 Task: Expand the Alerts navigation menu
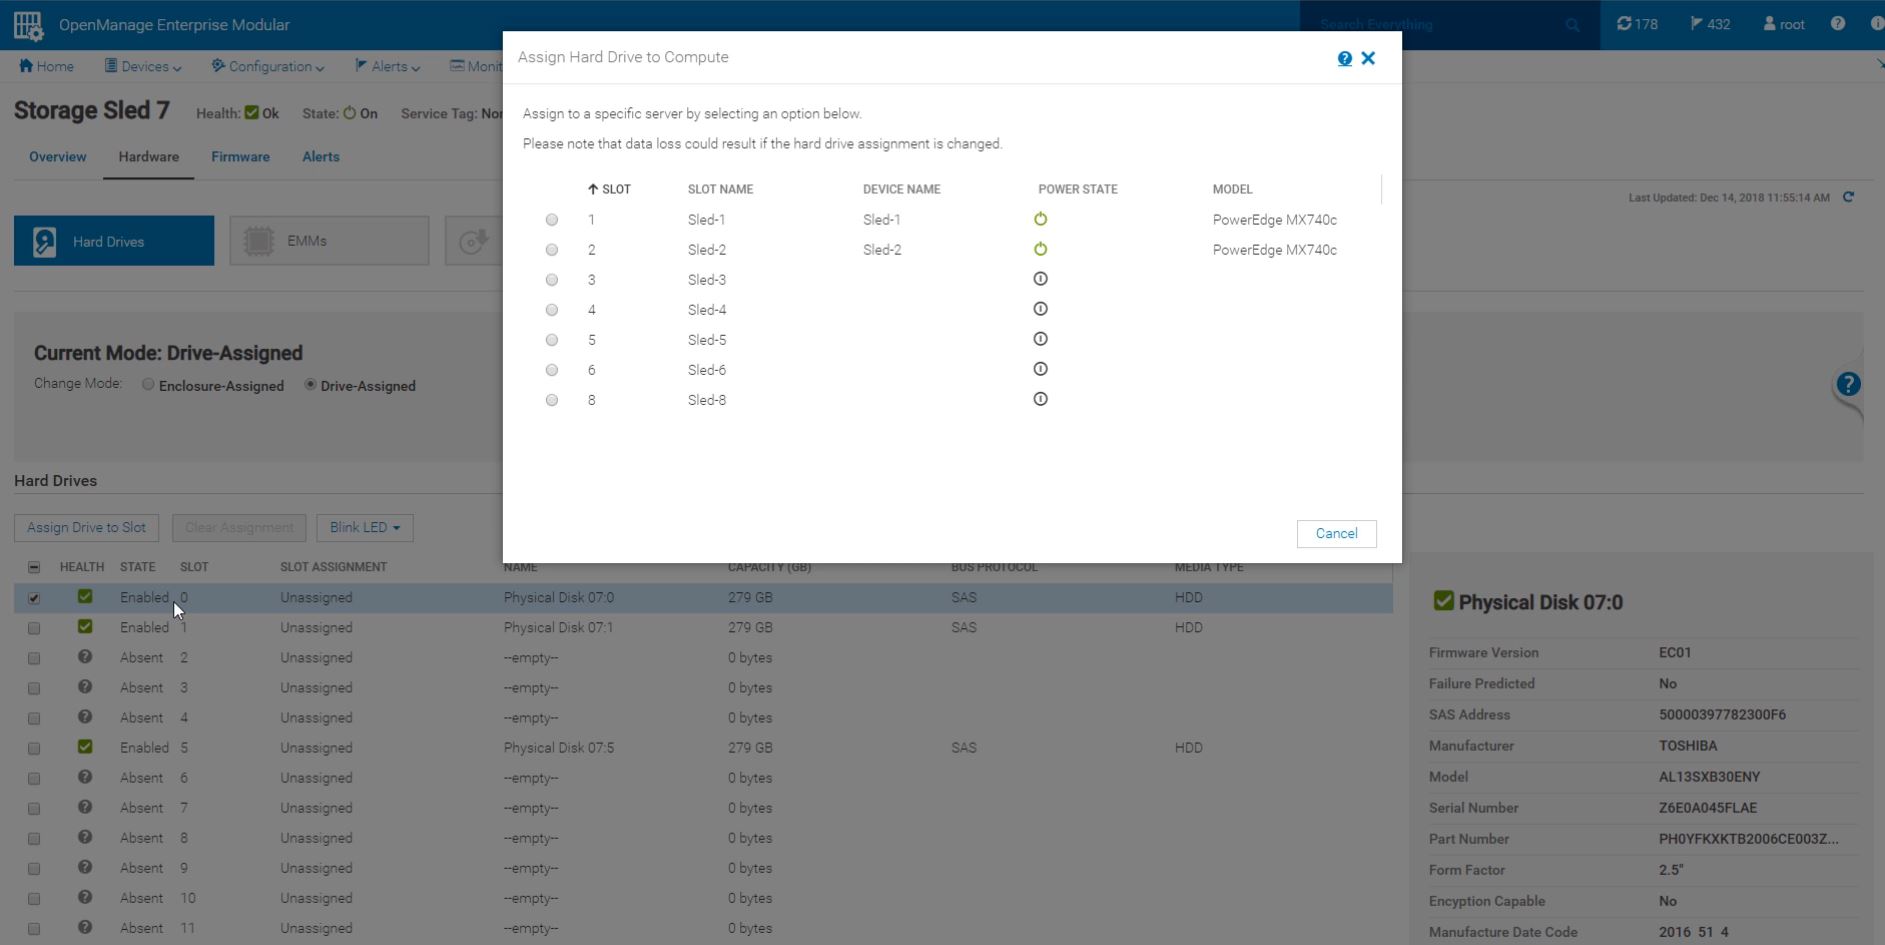[387, 66]
